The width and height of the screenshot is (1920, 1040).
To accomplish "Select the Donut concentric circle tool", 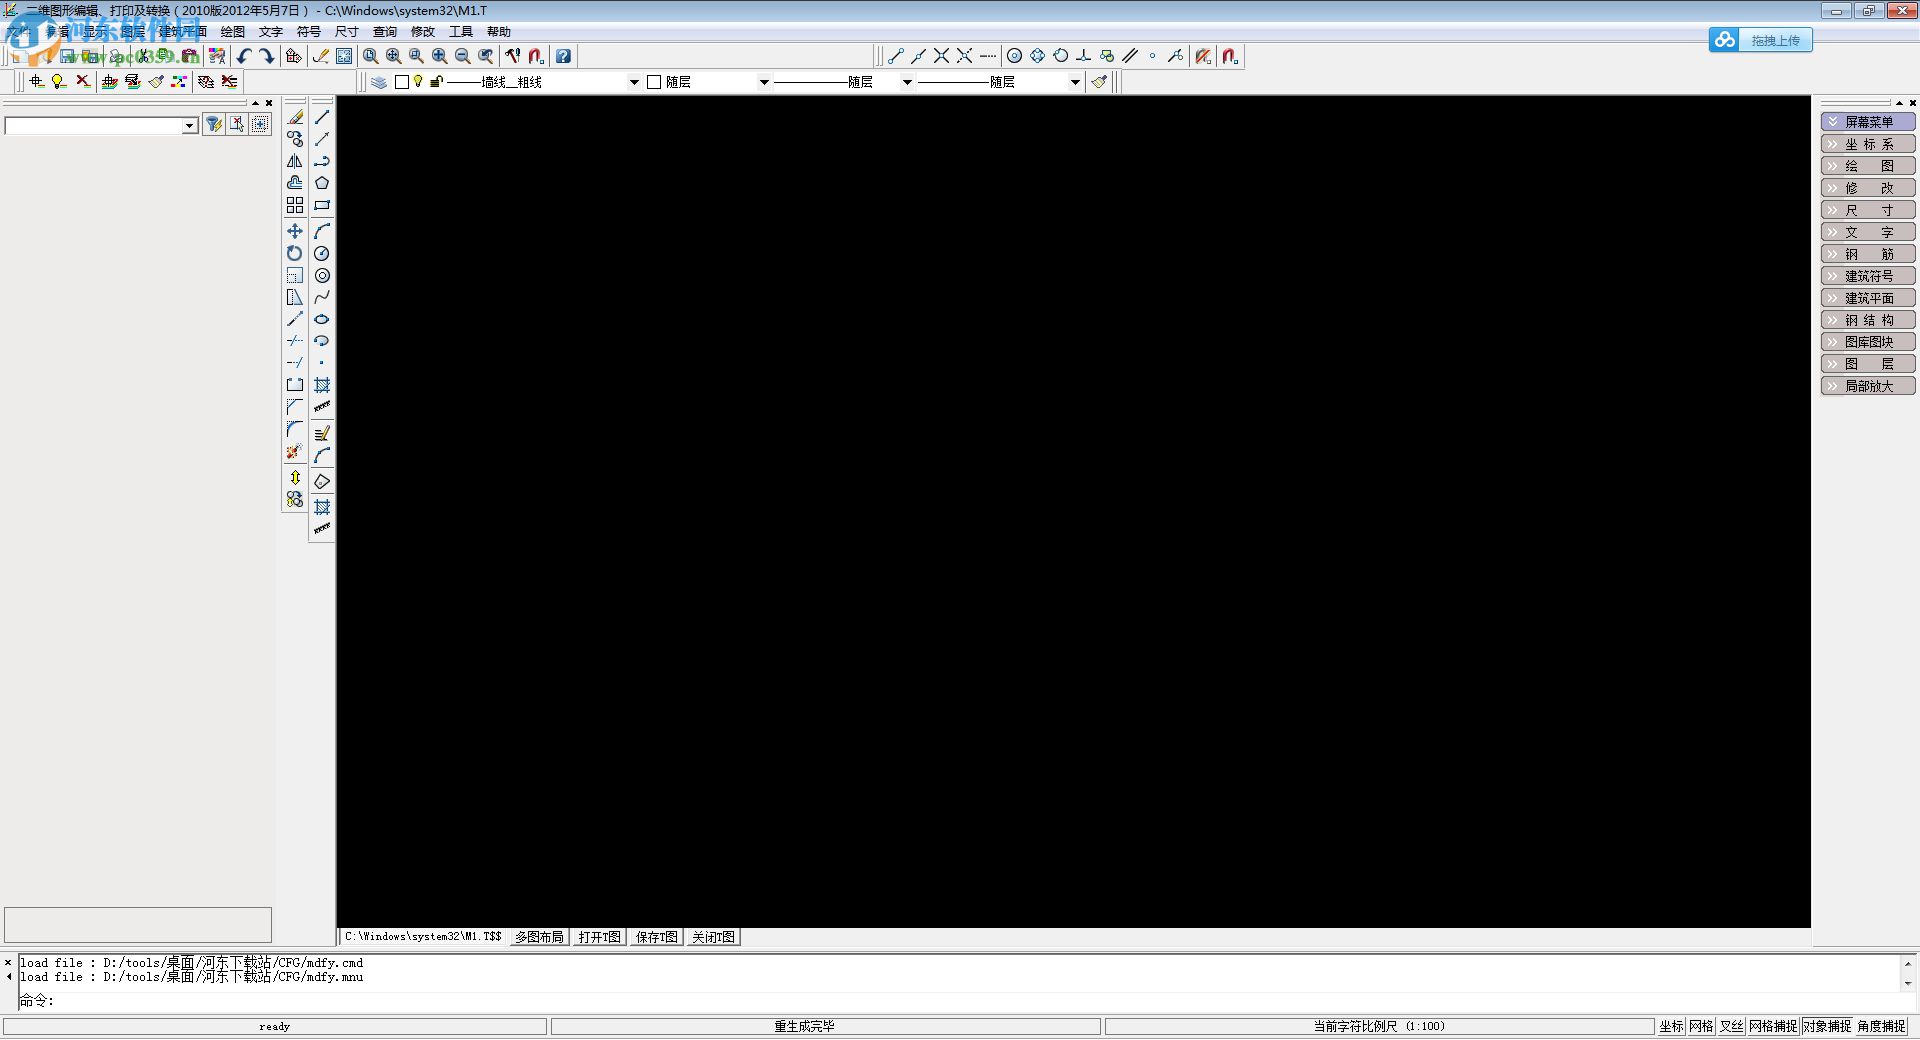I will (x=322, y=275).
